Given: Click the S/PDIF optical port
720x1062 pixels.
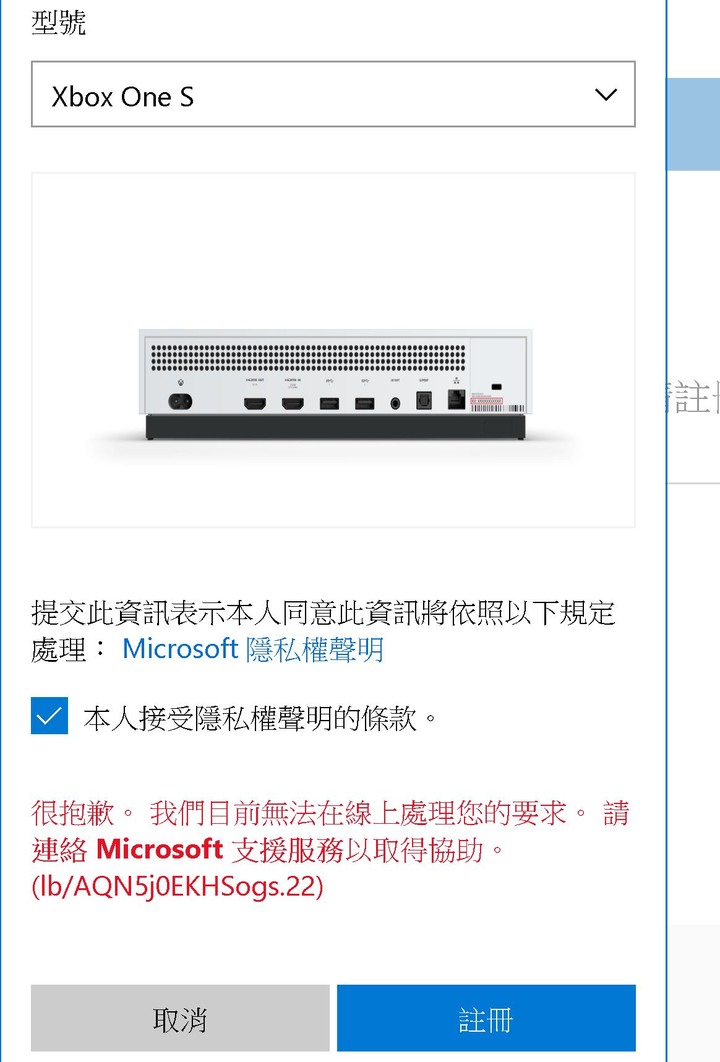Looking at the screenshot, I should point(424,400).
